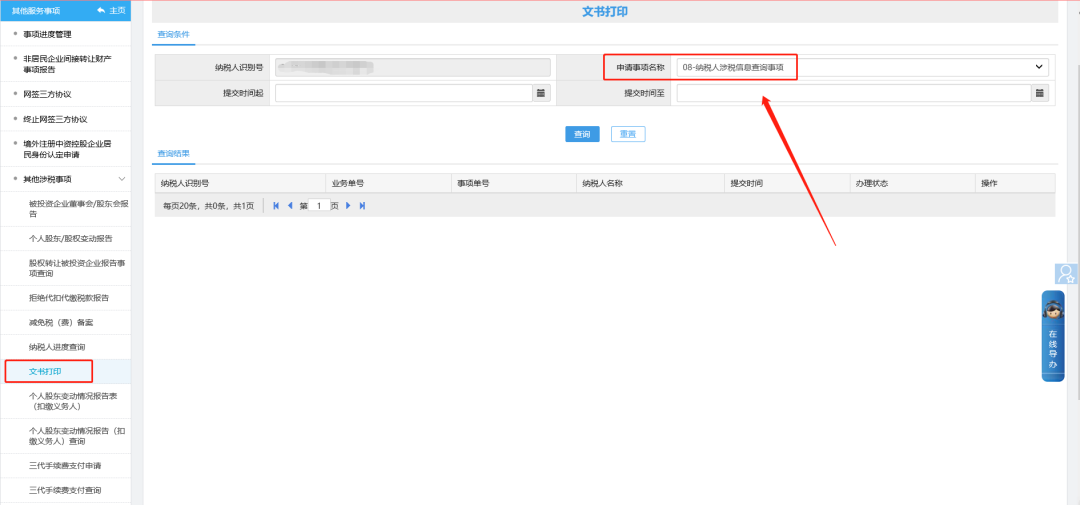Click the 纳税人名称 column header

(x=651, y=183)
